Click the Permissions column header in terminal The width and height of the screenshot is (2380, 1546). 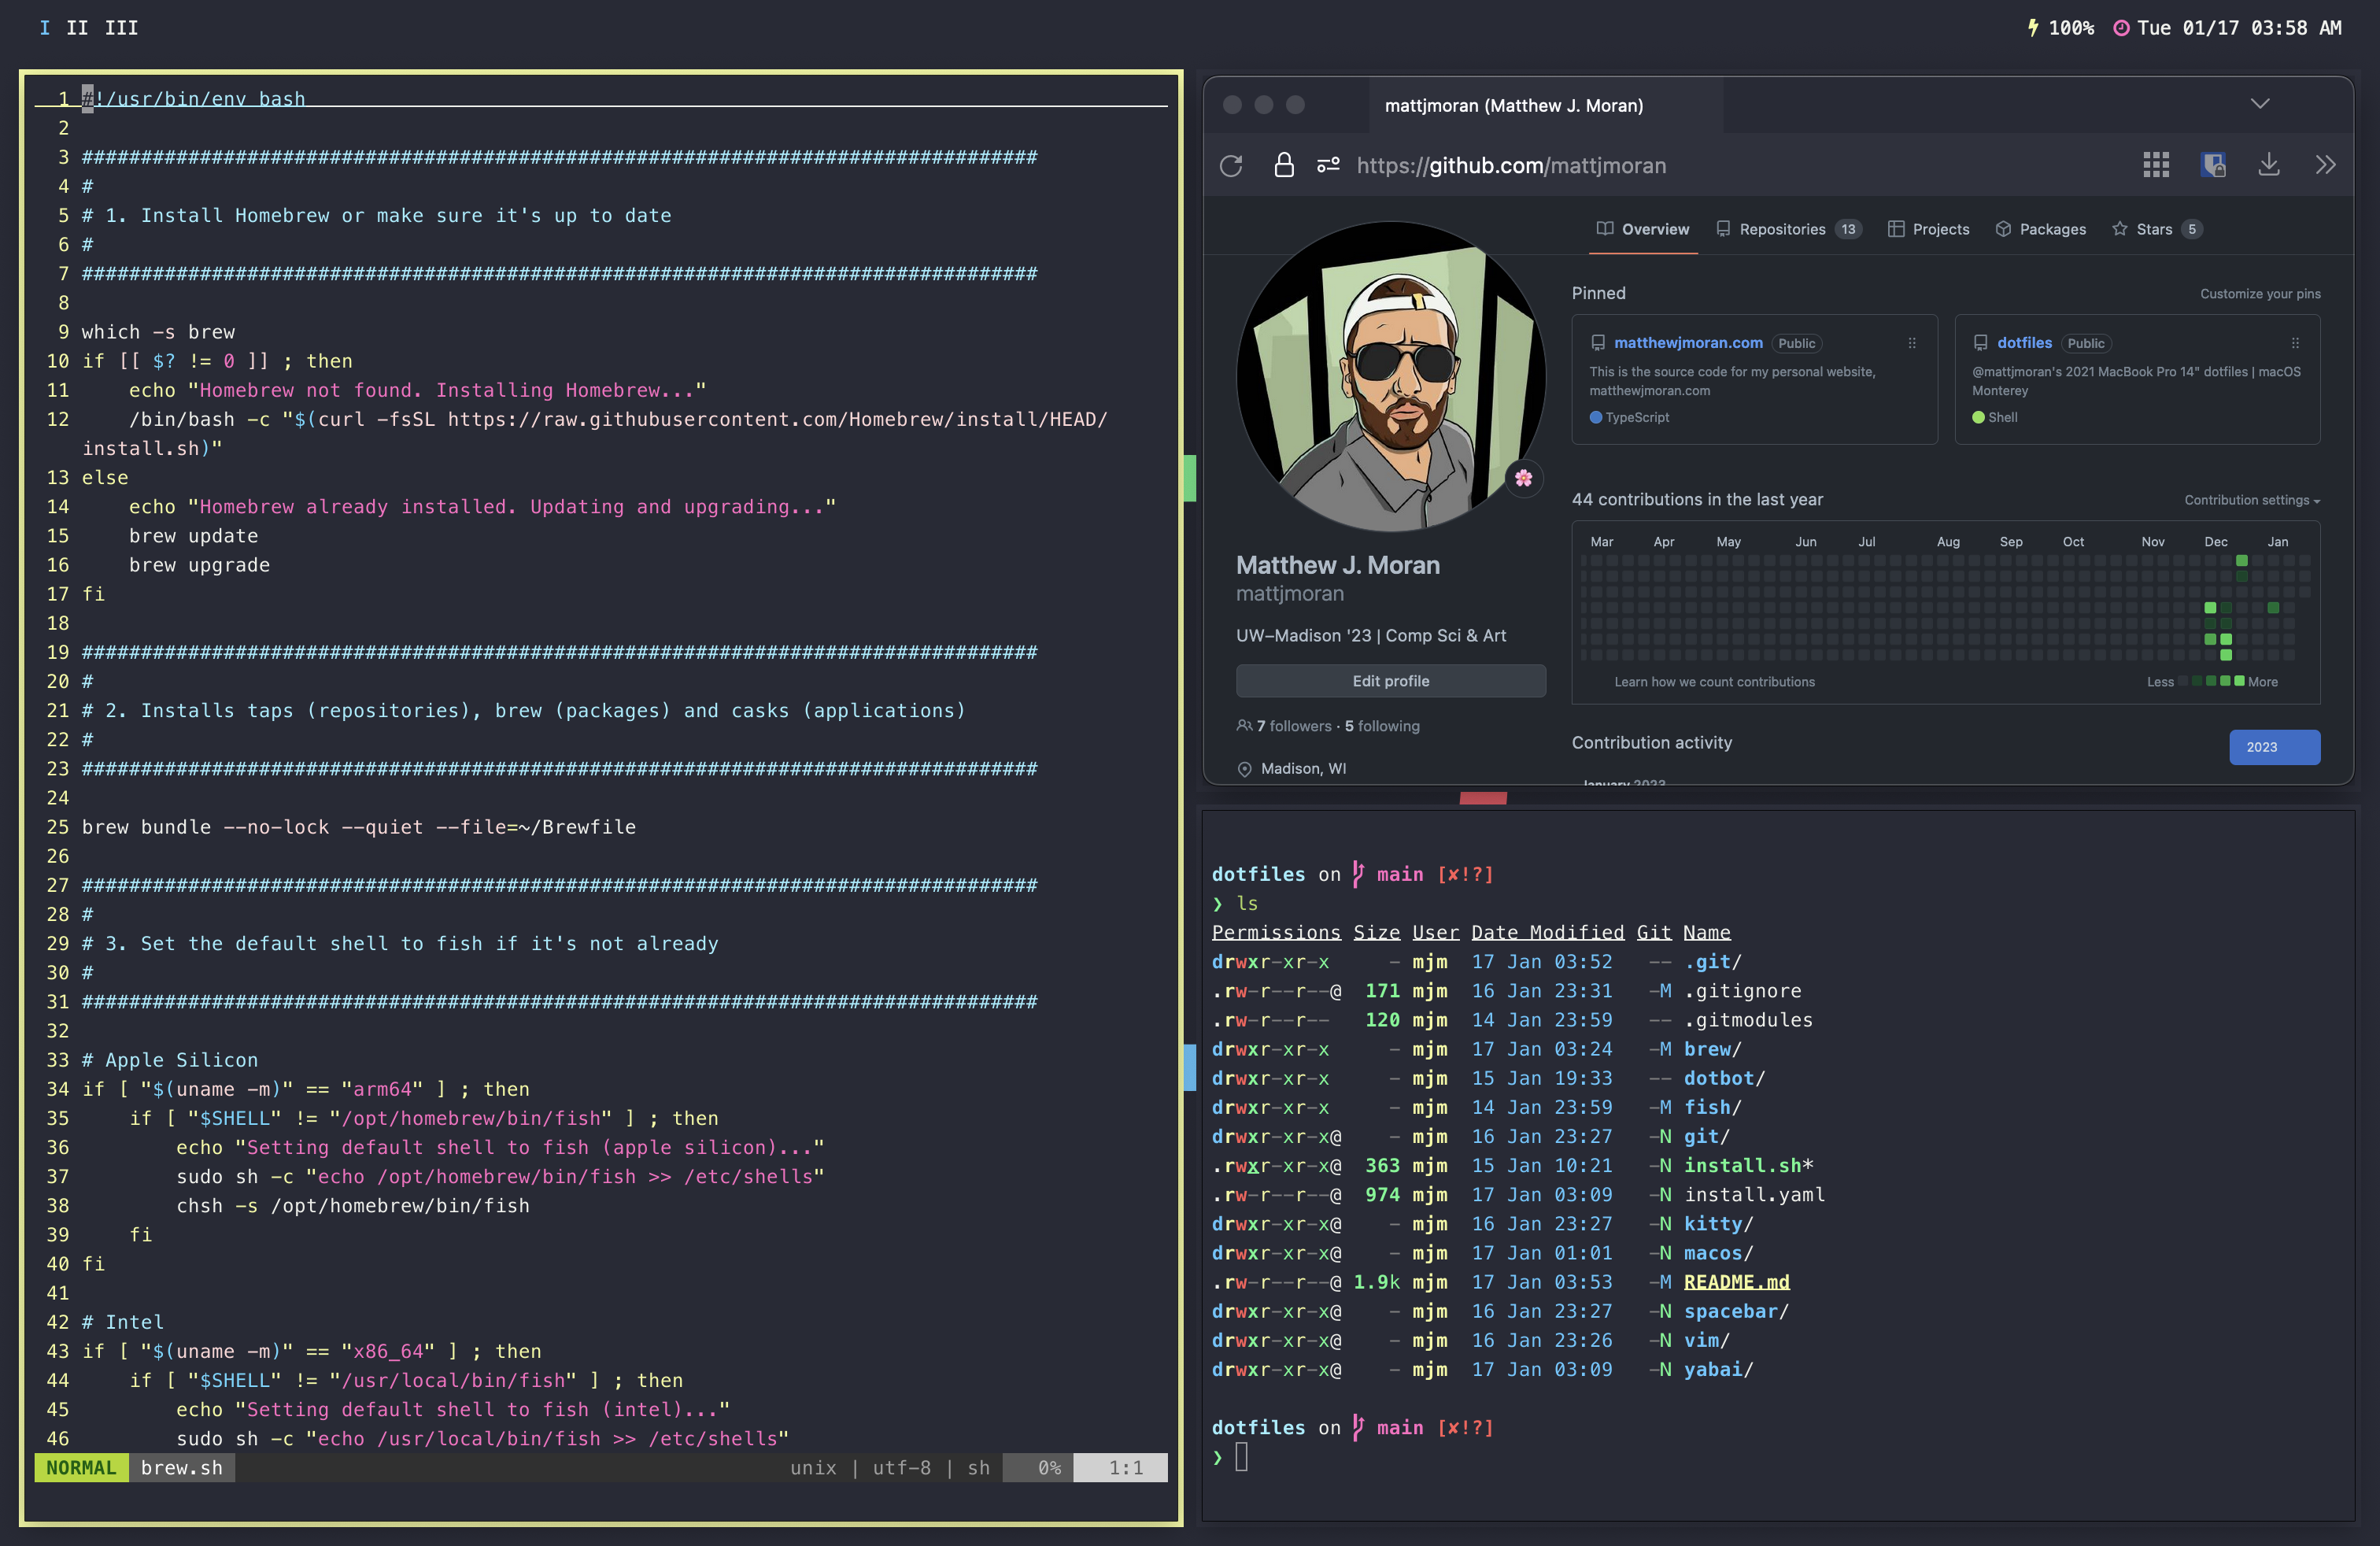pyautogui.click(x=1276, y=932)
